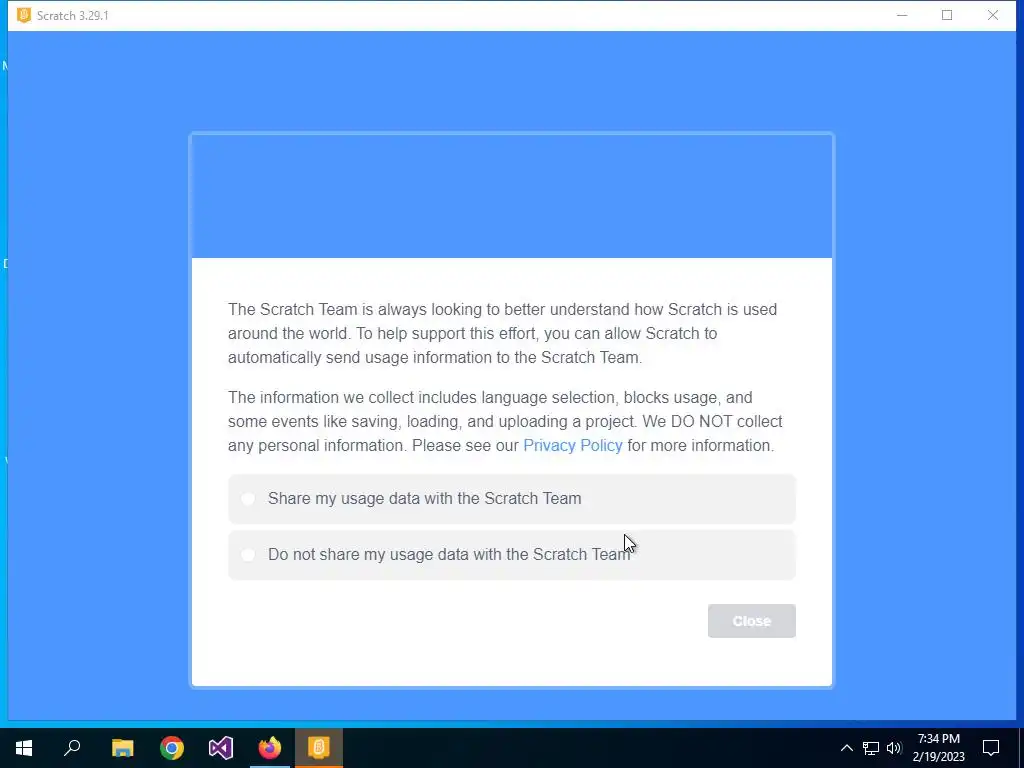The image size is (1024, 768).
Task: Maximize the Scratch 3.29.1 window
Action: 947,15
